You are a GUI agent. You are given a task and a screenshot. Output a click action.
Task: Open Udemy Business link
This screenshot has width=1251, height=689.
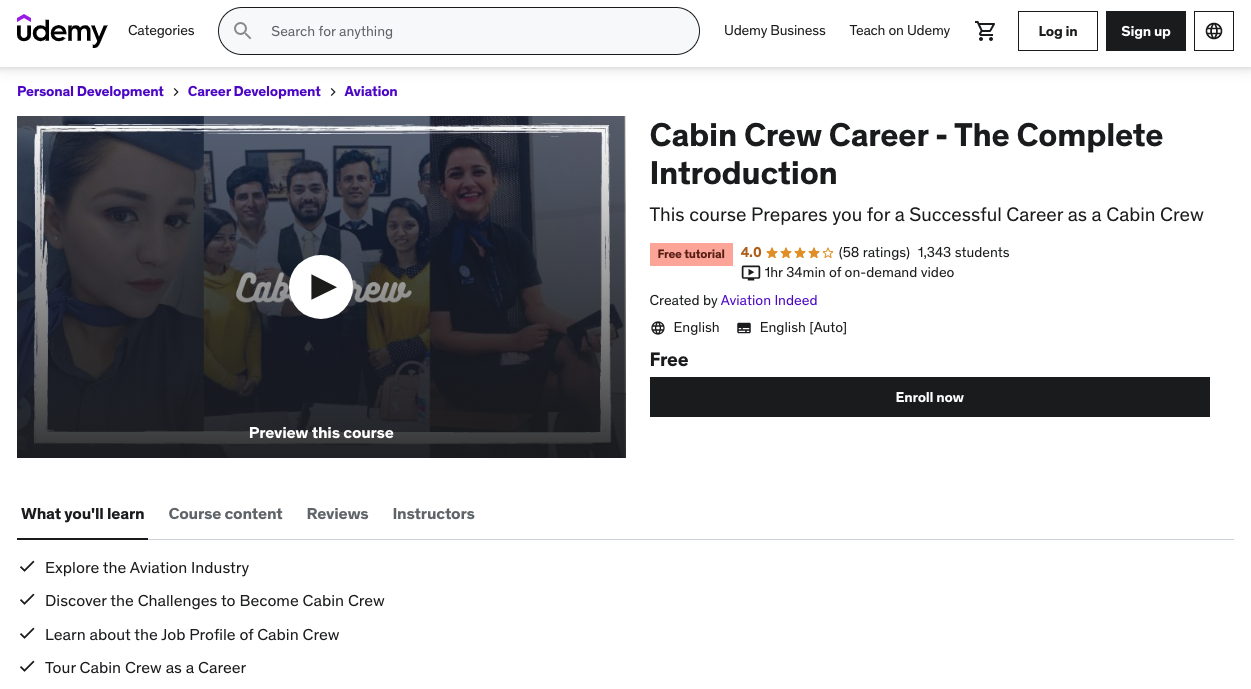(775, 31)
